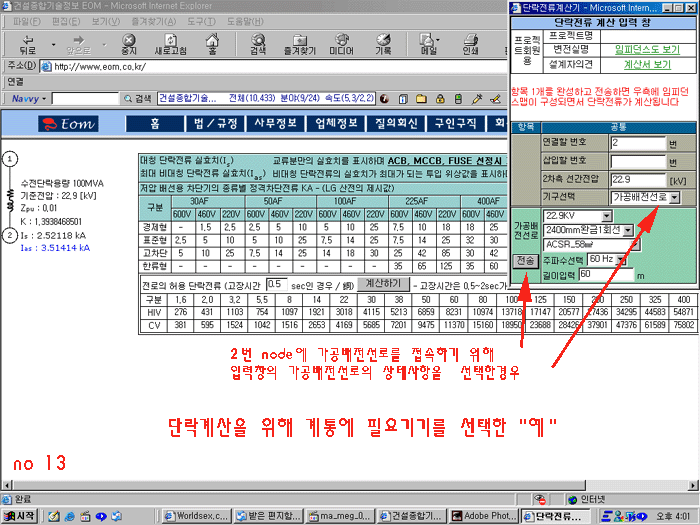Screen dimensions: 700x525
Task: Click the Mail (메일) toolbar icon
Action: click(x=428, y=44)
